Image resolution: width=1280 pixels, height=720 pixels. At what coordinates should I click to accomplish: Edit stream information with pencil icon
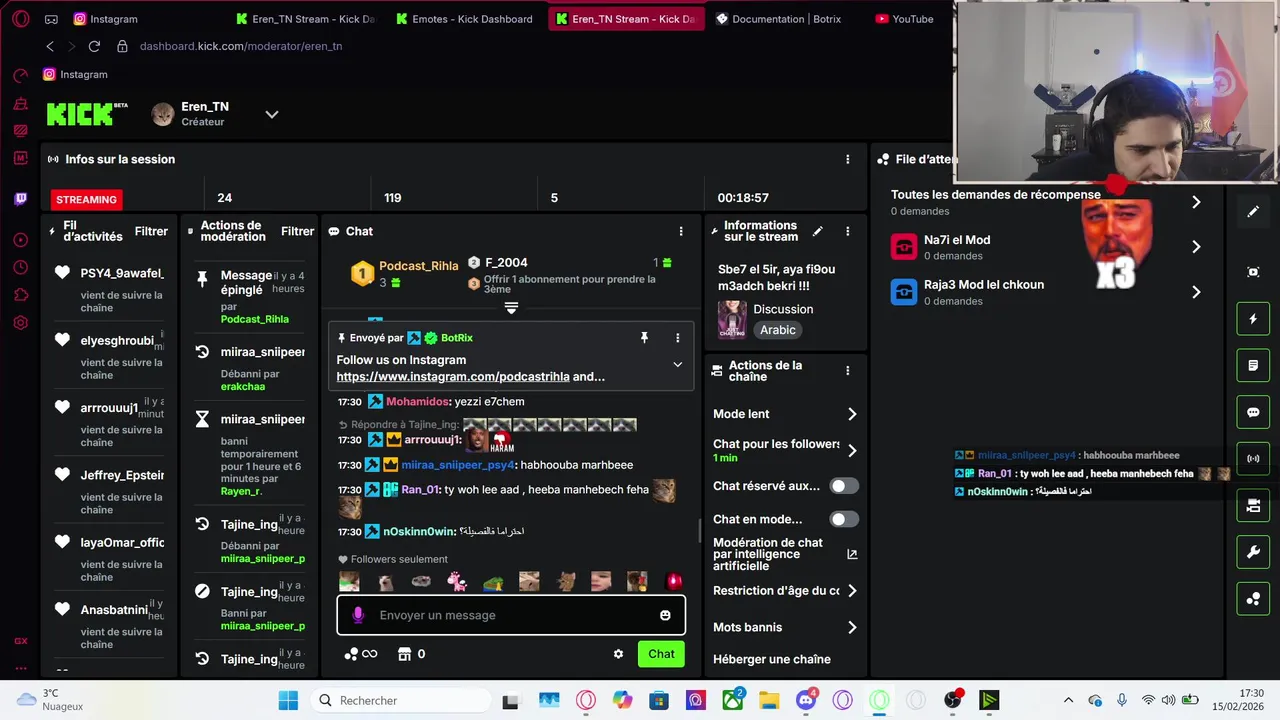(817, 231)
